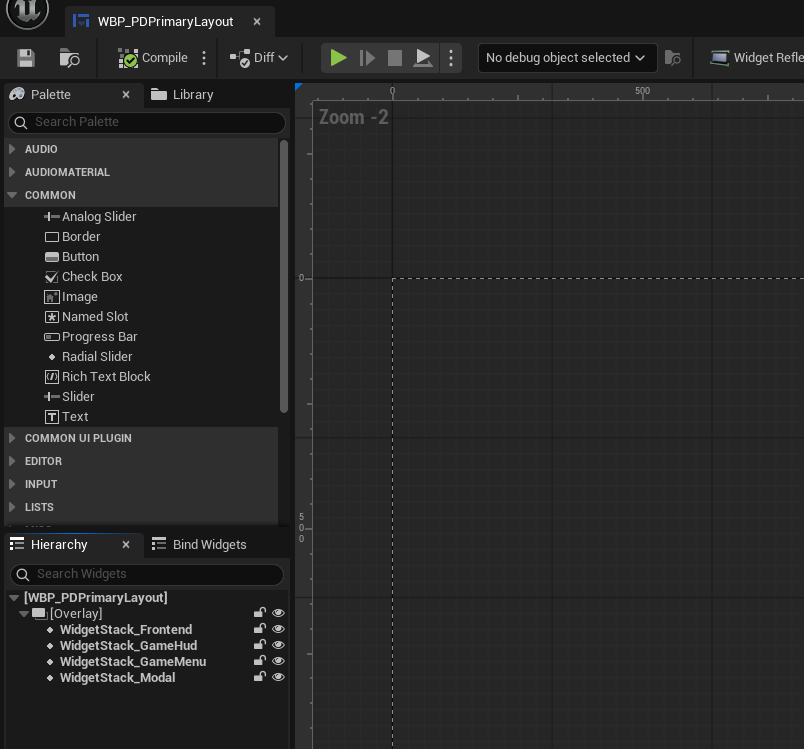Switch to the Library tab
Viewport: 804px width, 749px height.
(182, 94)
